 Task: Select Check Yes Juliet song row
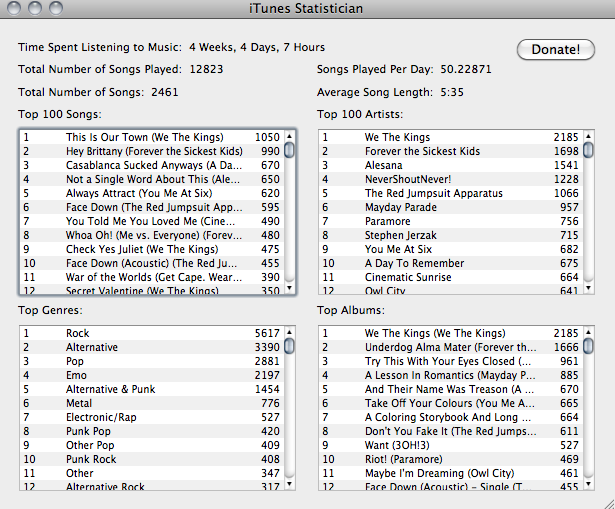click(x=152, y=249)
